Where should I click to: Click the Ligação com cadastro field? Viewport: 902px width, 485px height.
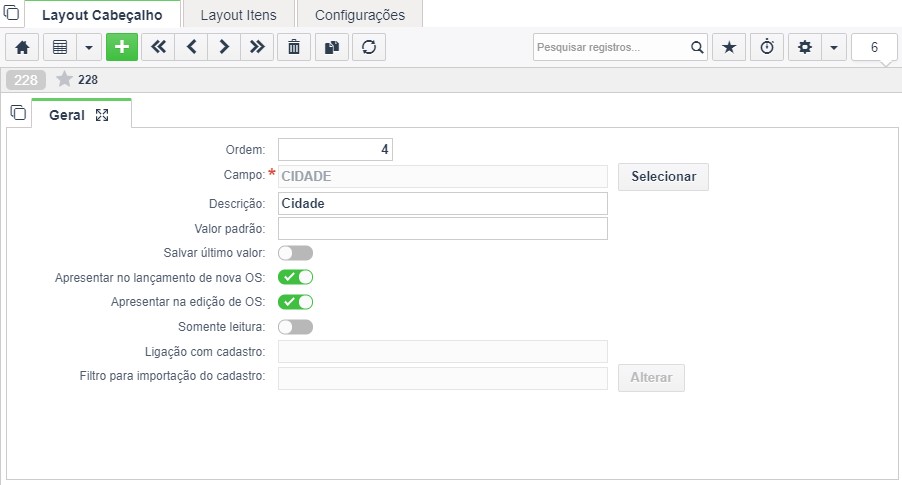click(443, 352)
